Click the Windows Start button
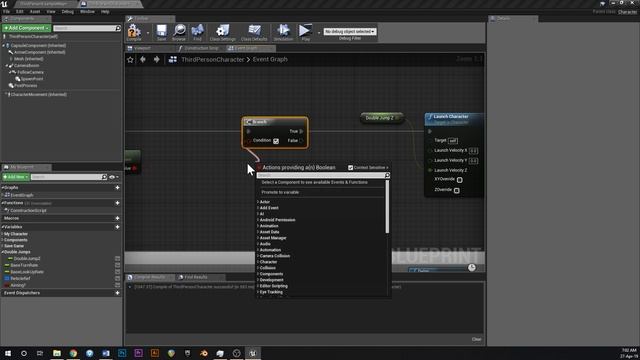 (x=8, y=353)
